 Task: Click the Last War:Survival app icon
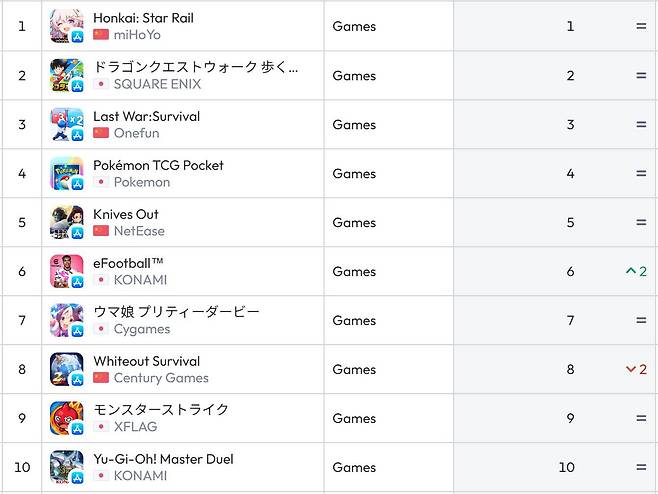click(66, 125)
